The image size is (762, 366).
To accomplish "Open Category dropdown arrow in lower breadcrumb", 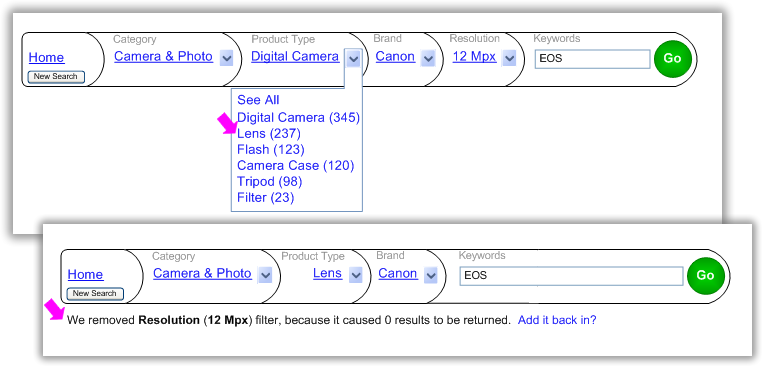I will tap(265, 275).
